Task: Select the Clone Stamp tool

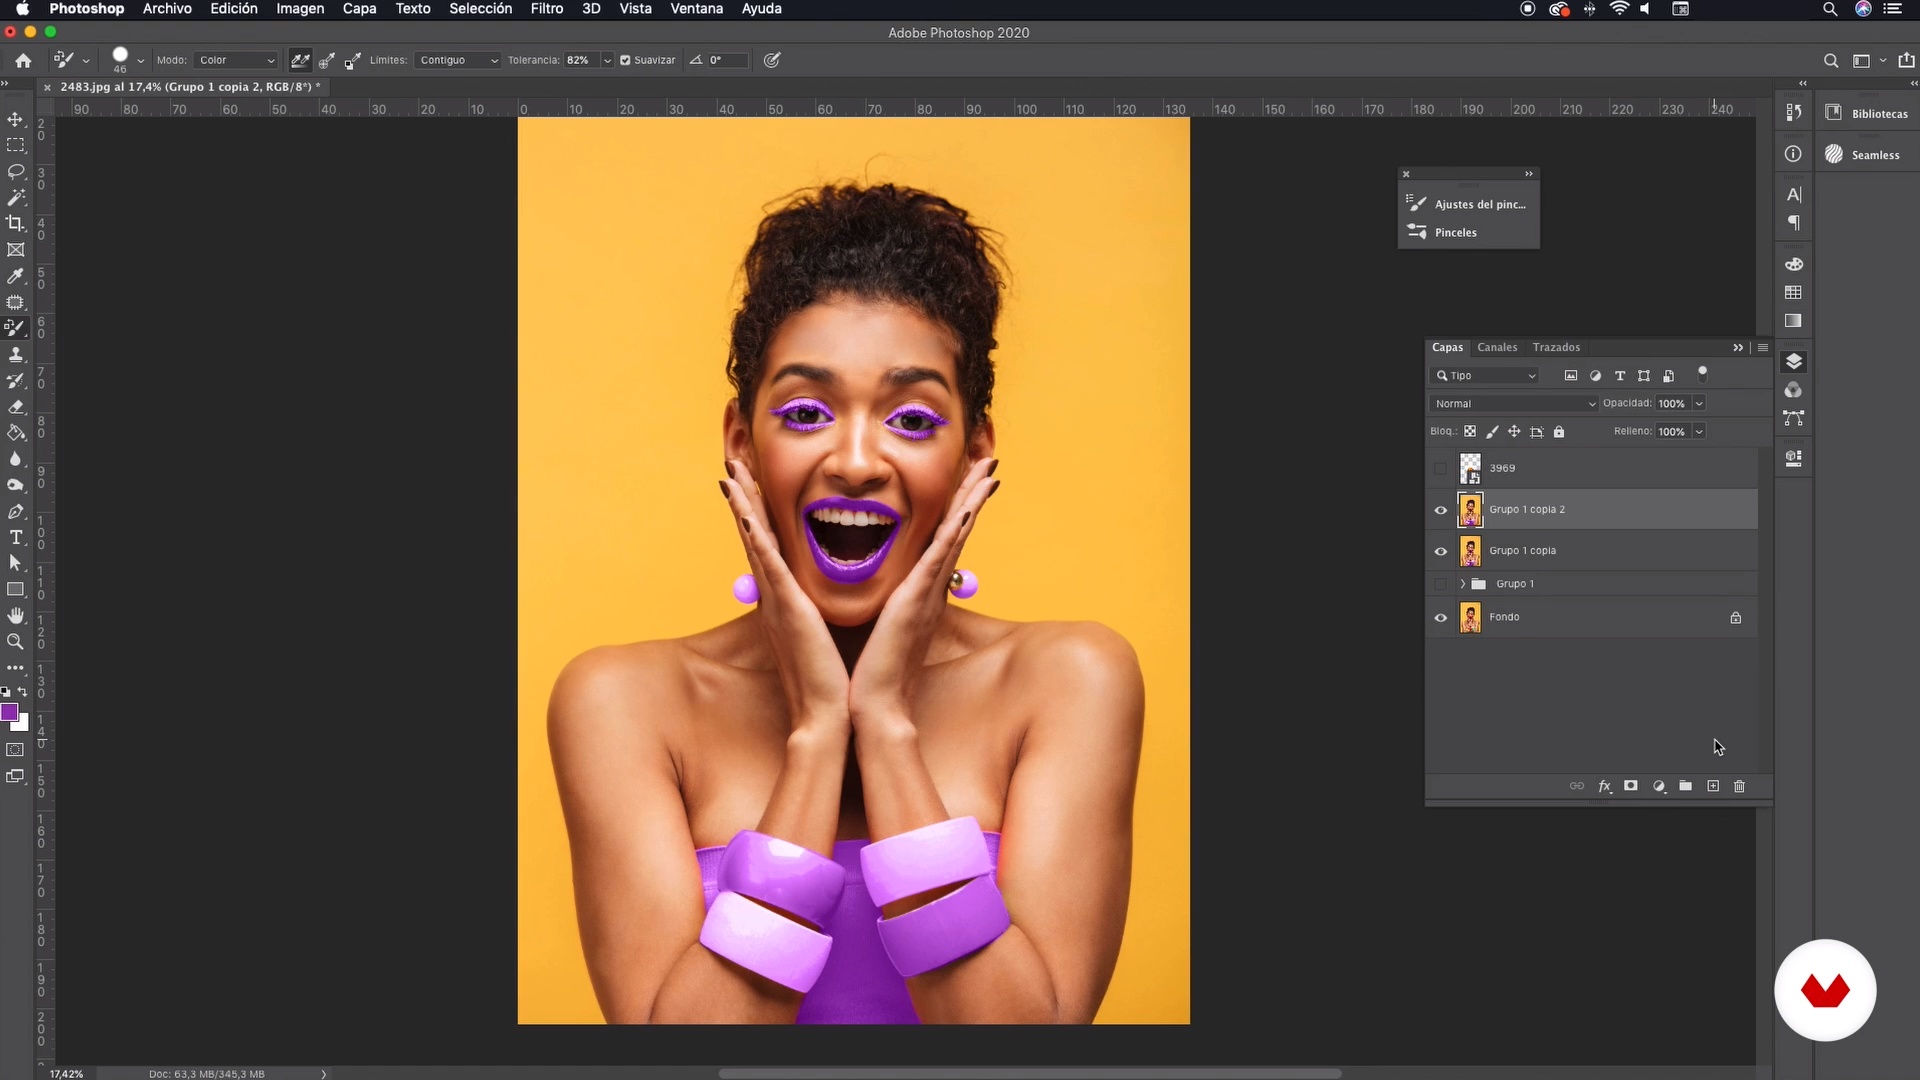Action: [16, 355]
